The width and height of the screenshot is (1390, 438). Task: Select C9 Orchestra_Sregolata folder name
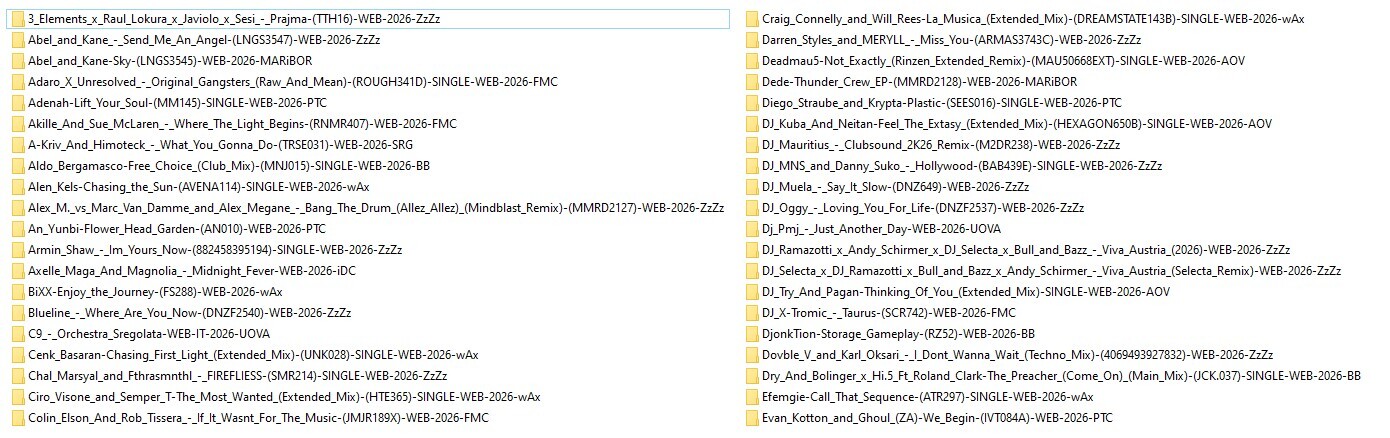(149, 334)
